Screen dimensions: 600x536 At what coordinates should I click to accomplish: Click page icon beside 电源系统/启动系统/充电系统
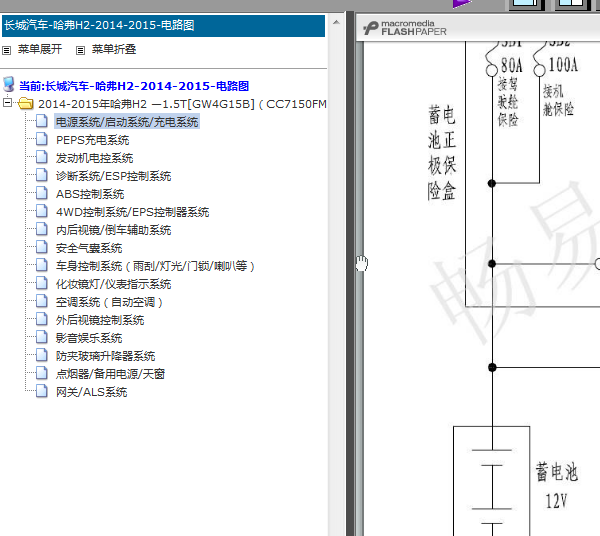tap(41, 121)
